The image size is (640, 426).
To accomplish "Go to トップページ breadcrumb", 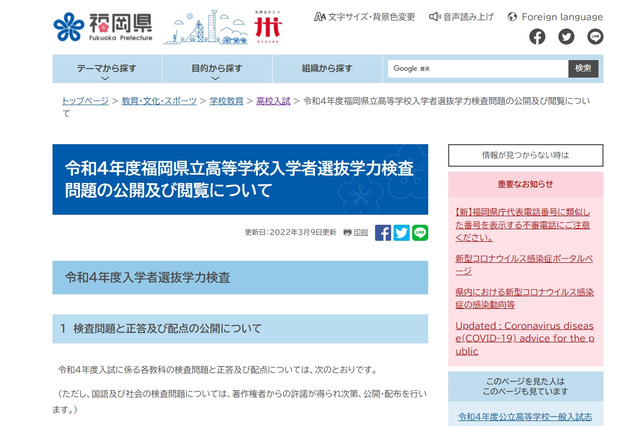I will tap(85, 101).
